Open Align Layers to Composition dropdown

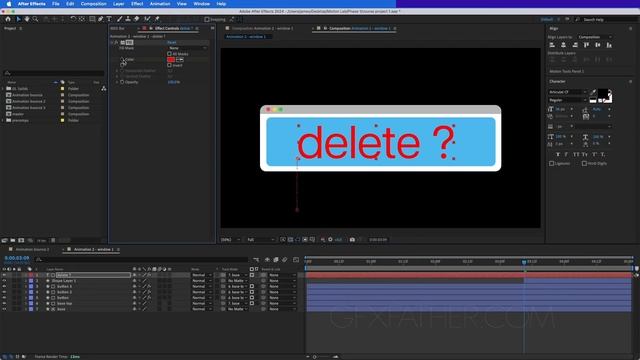click(x=595, y=37)
